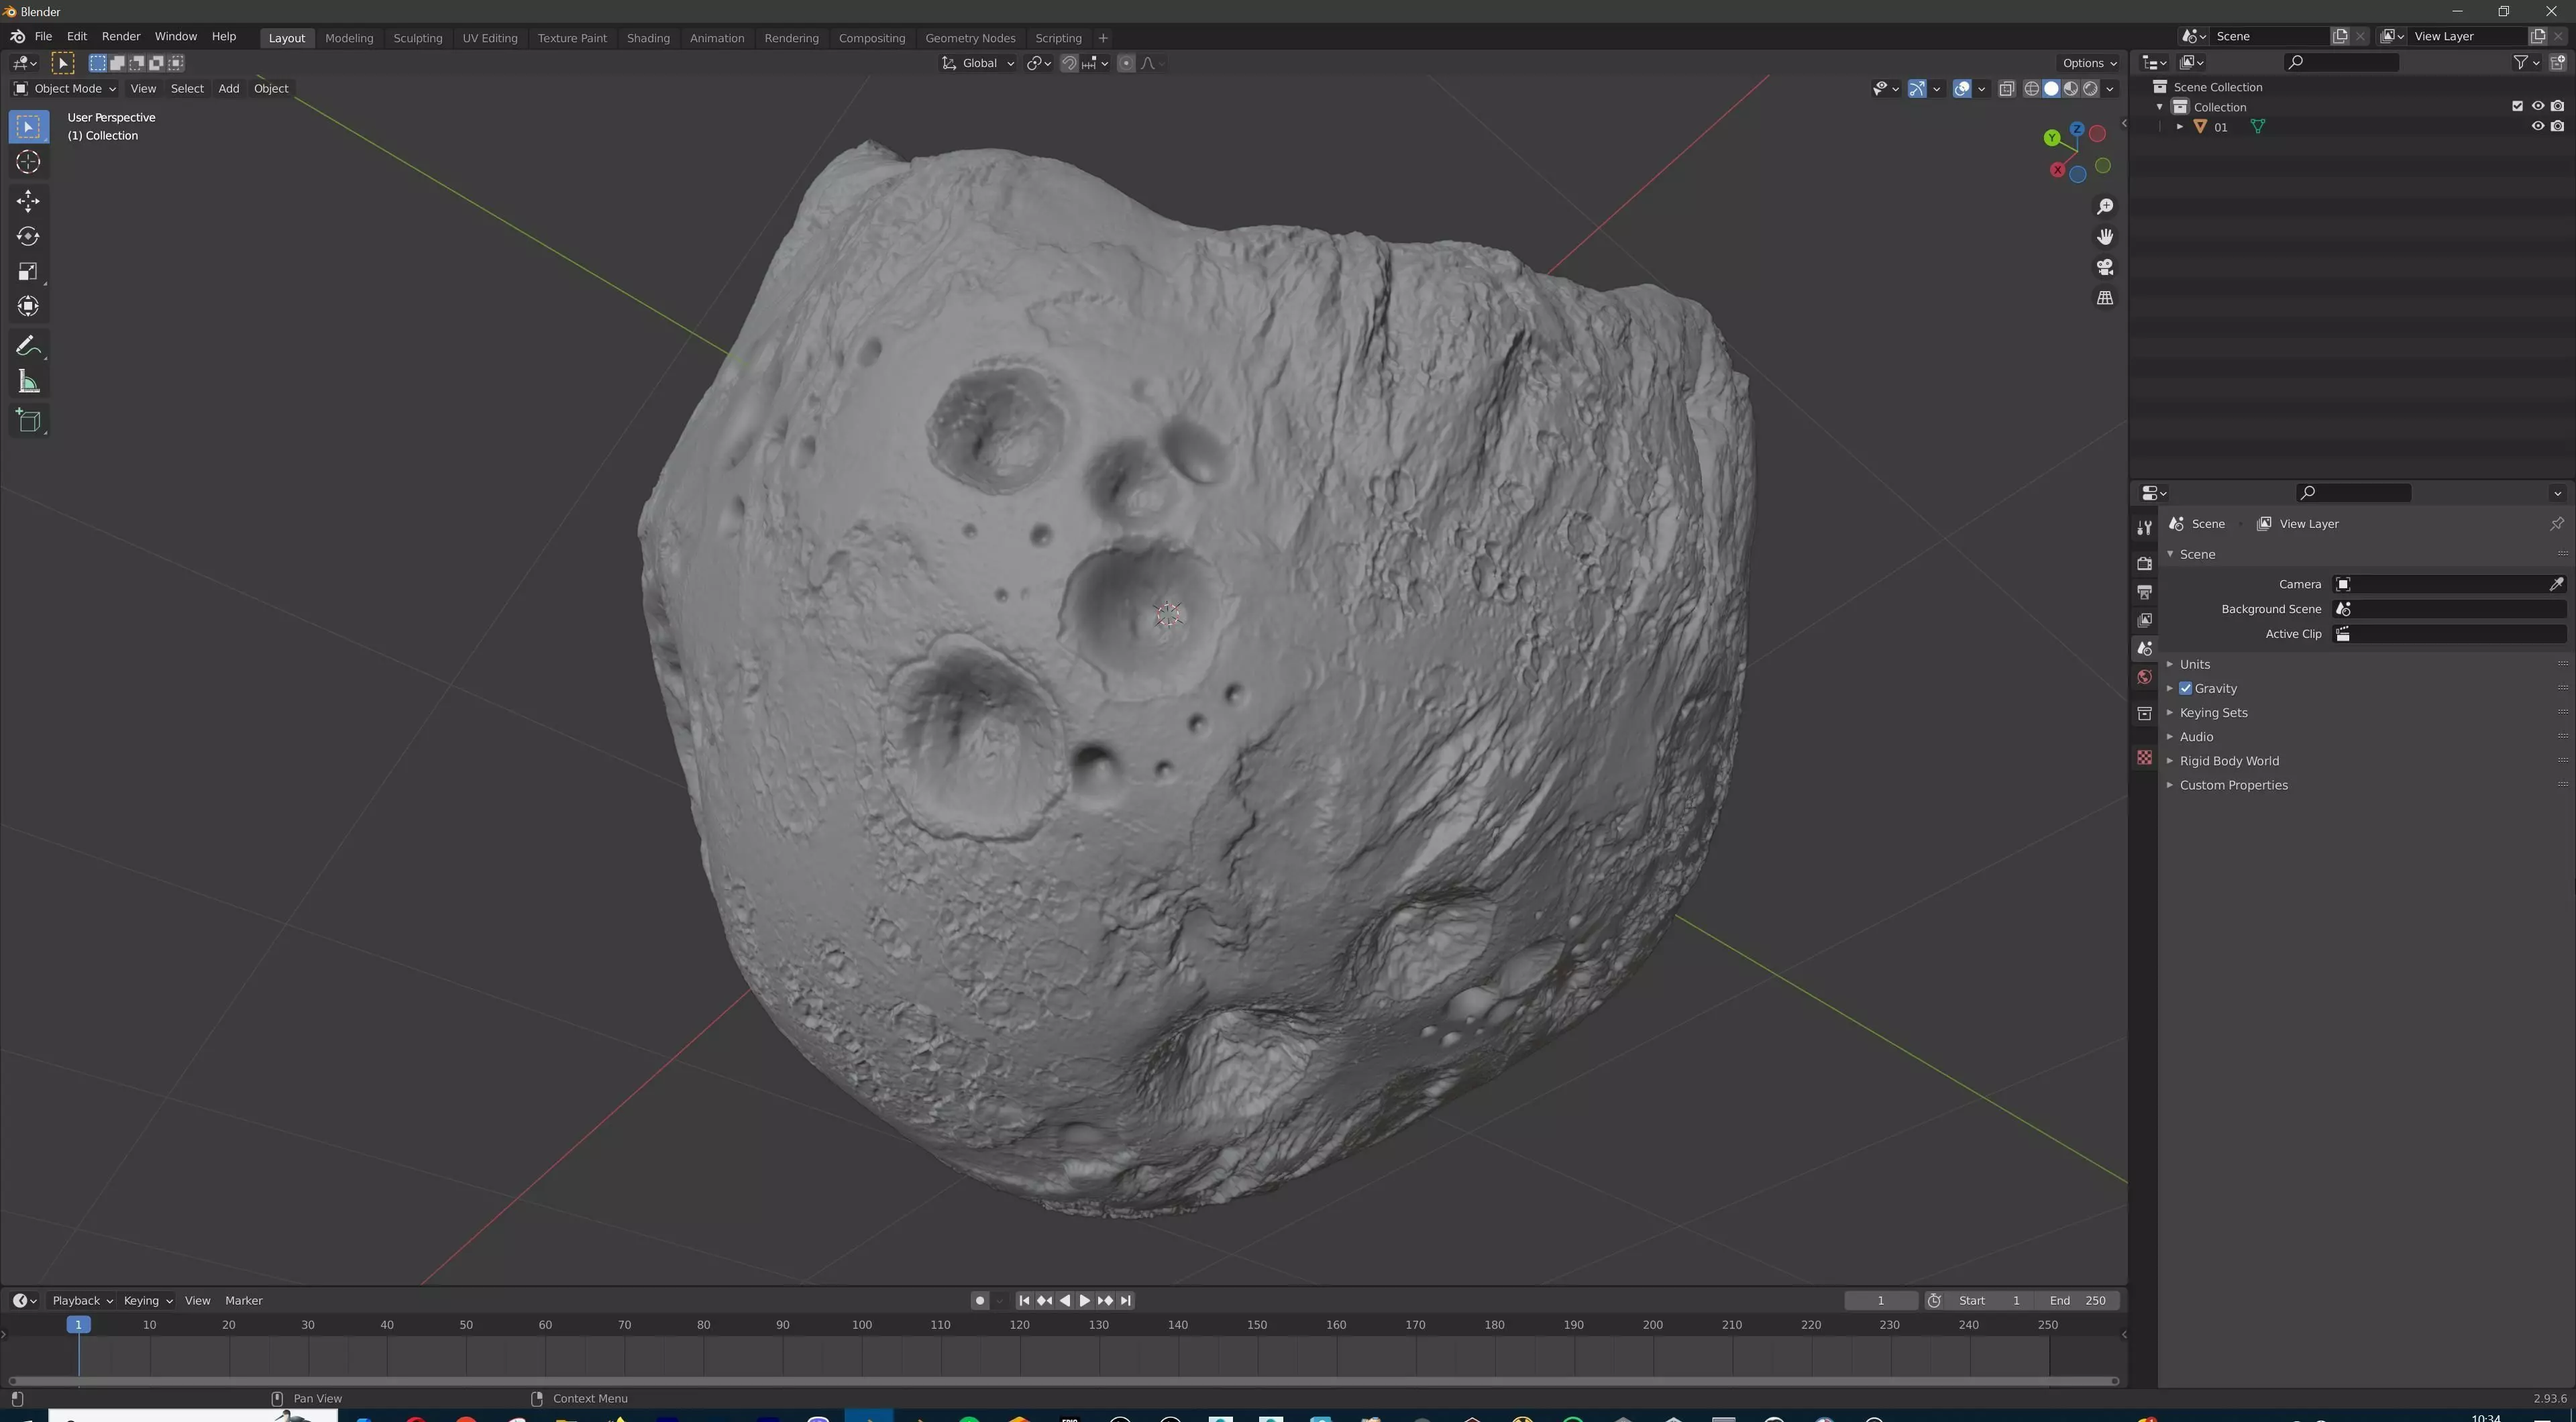Viewport: 2576px width, 1422px height.
Task: Play animation forward button
Action: pyautogui.click(x=1085, y=1300)
